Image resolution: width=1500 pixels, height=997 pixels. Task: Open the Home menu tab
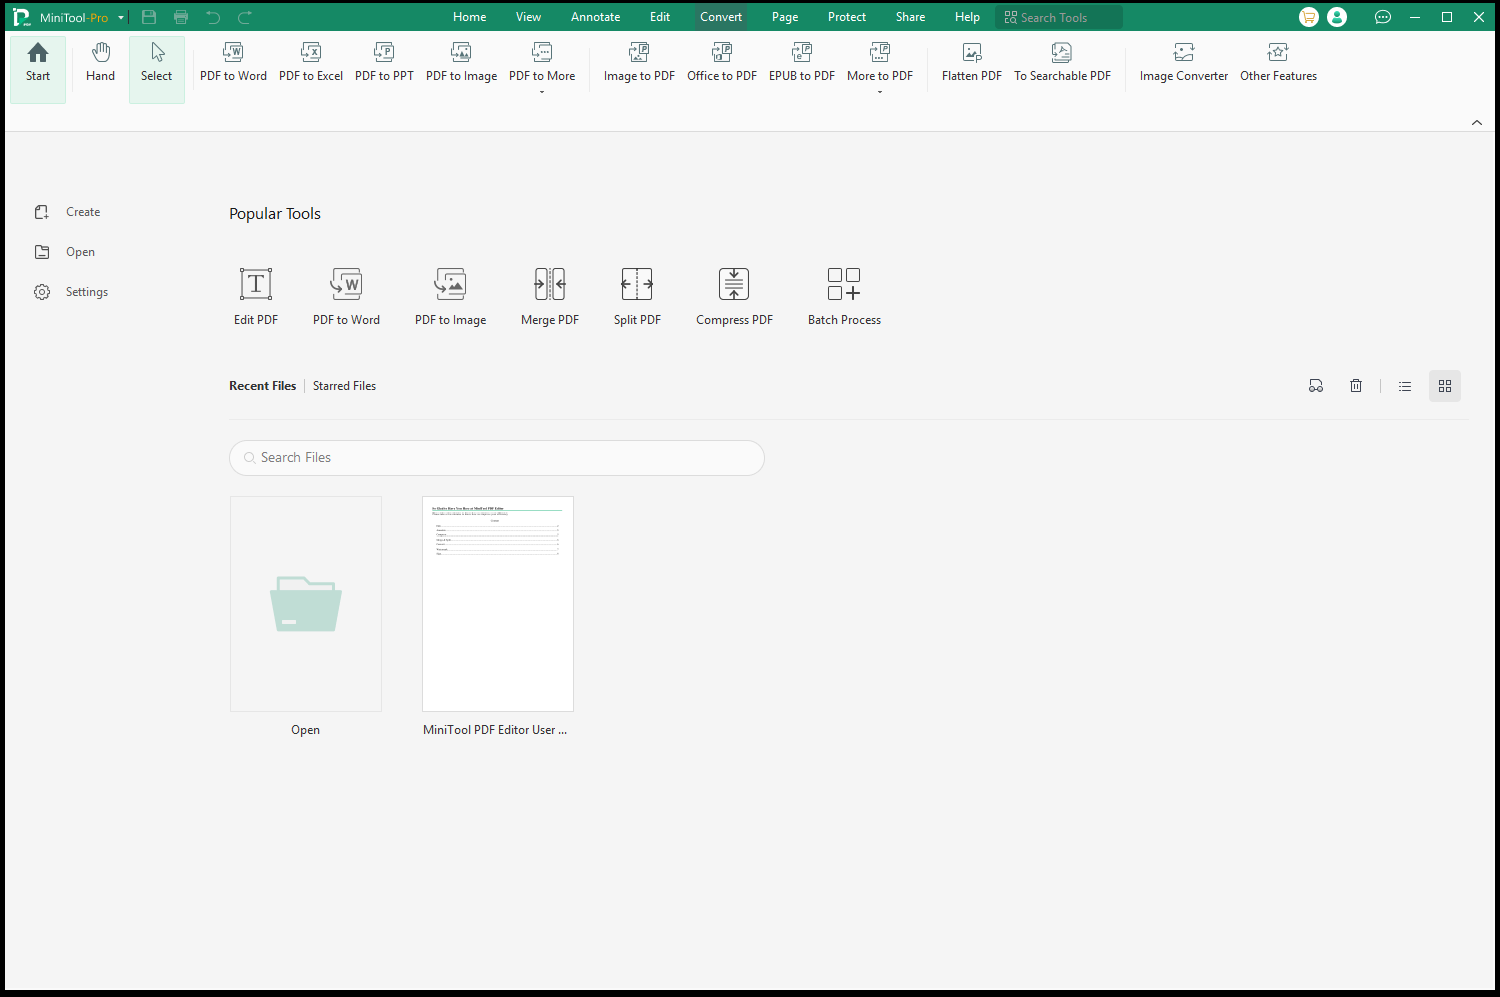(469, 17)
